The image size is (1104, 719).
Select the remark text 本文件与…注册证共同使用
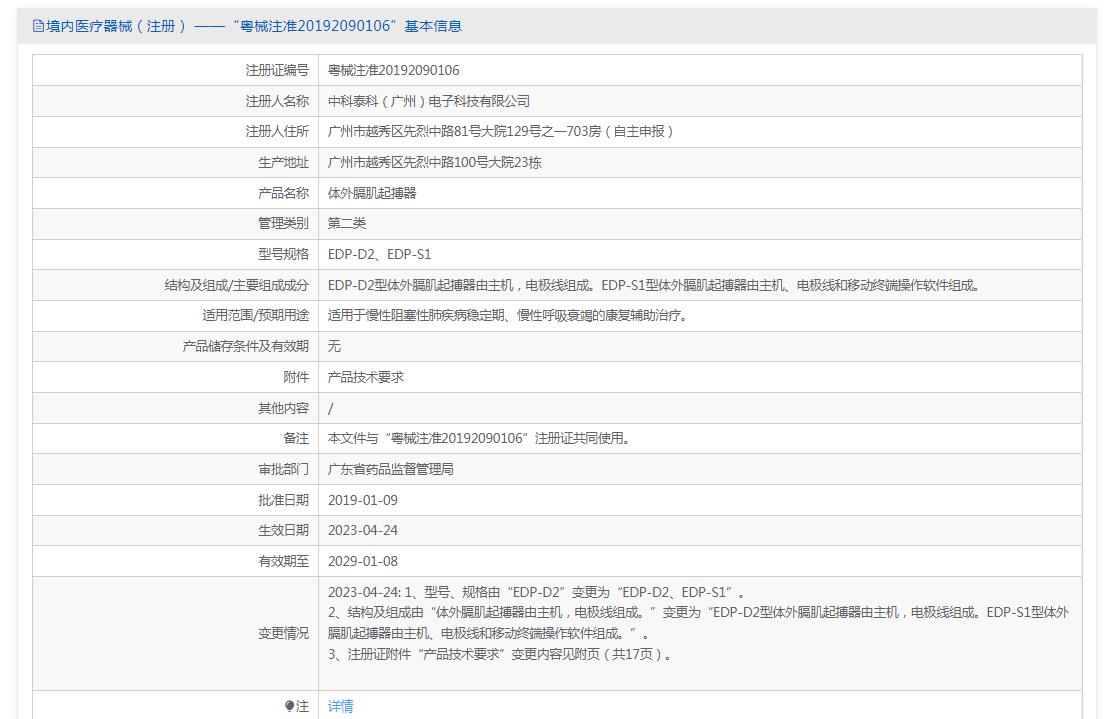pyautogui.click(x=479, y=438)
